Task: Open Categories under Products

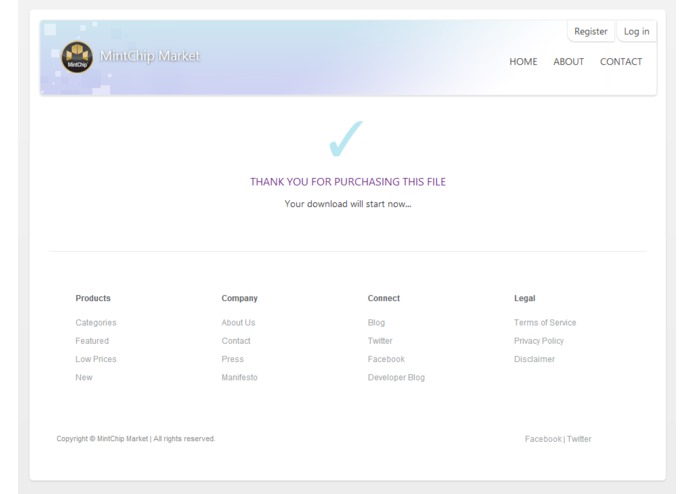Action: (x=96, y=323)
